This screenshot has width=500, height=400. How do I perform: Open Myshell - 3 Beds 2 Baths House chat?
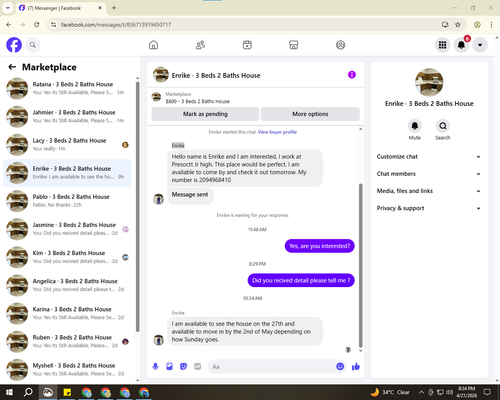tap(67, 370)
